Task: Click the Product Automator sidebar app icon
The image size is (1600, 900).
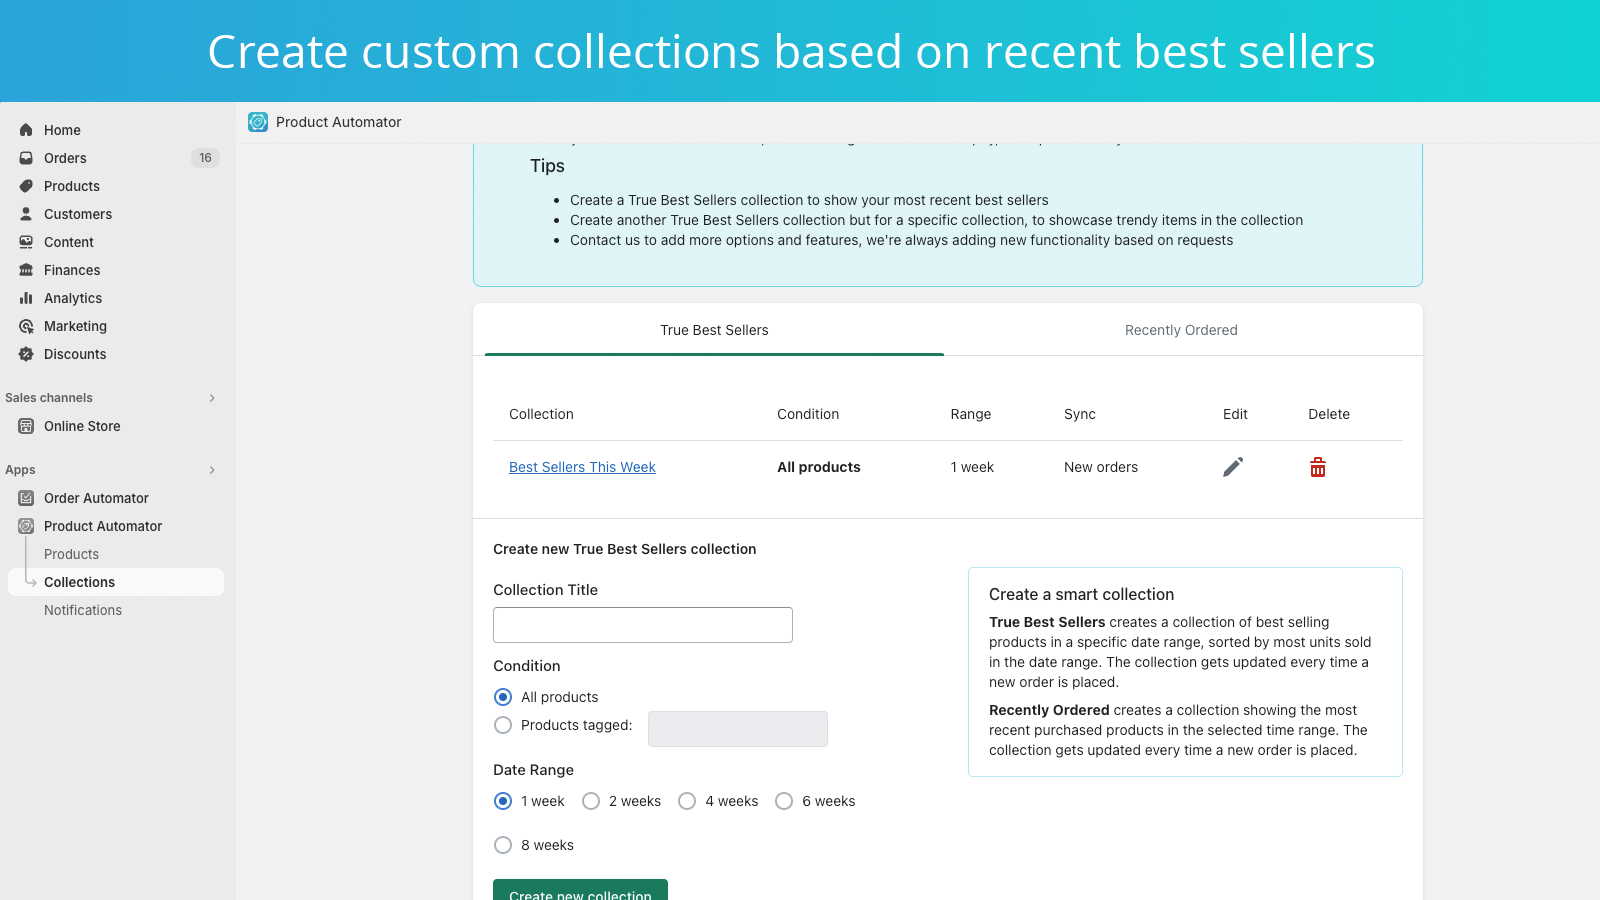Action: (26, 526)
